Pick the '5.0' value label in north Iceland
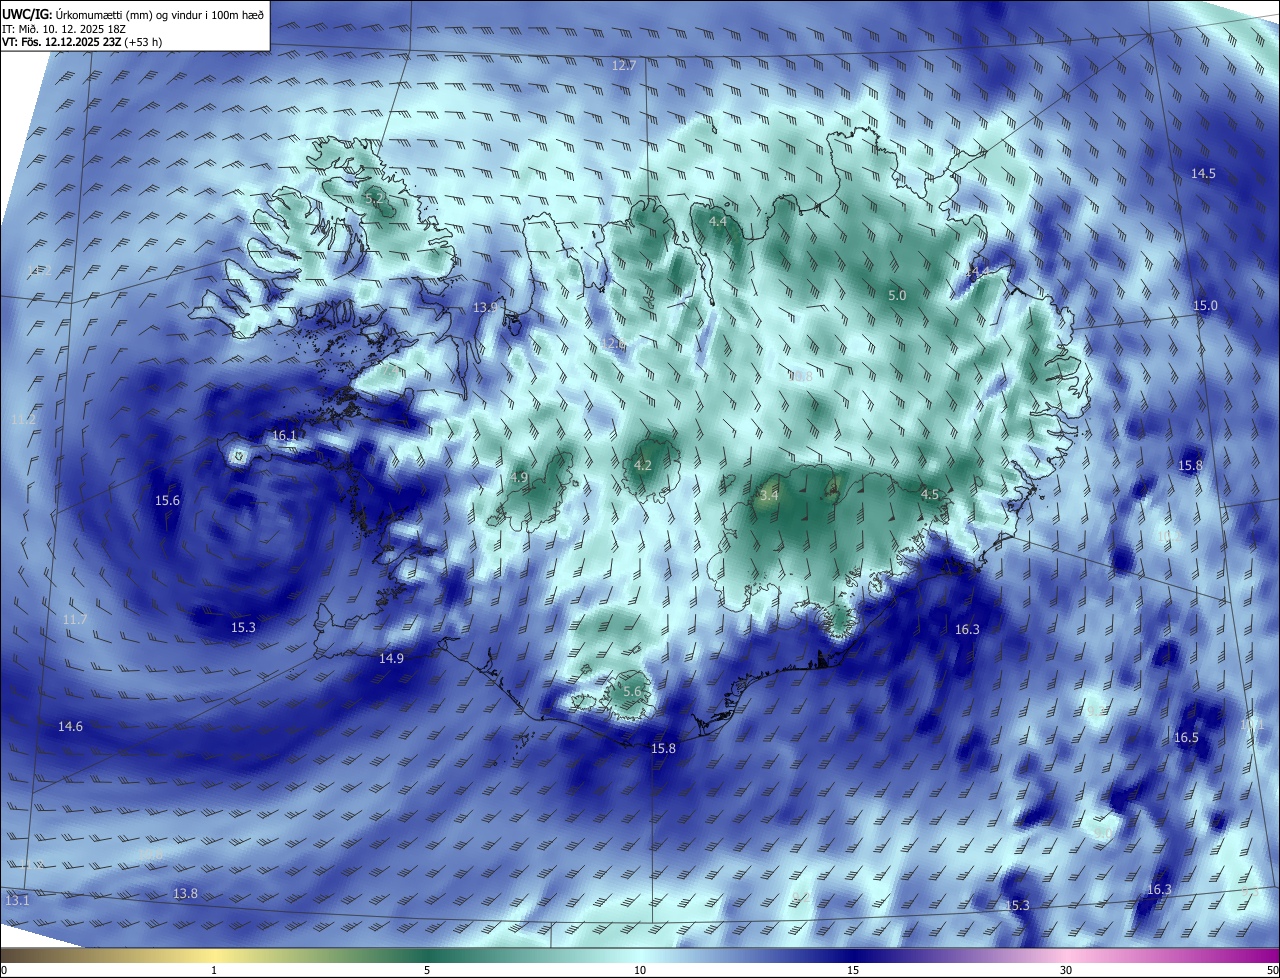 (x=897, y=296)
